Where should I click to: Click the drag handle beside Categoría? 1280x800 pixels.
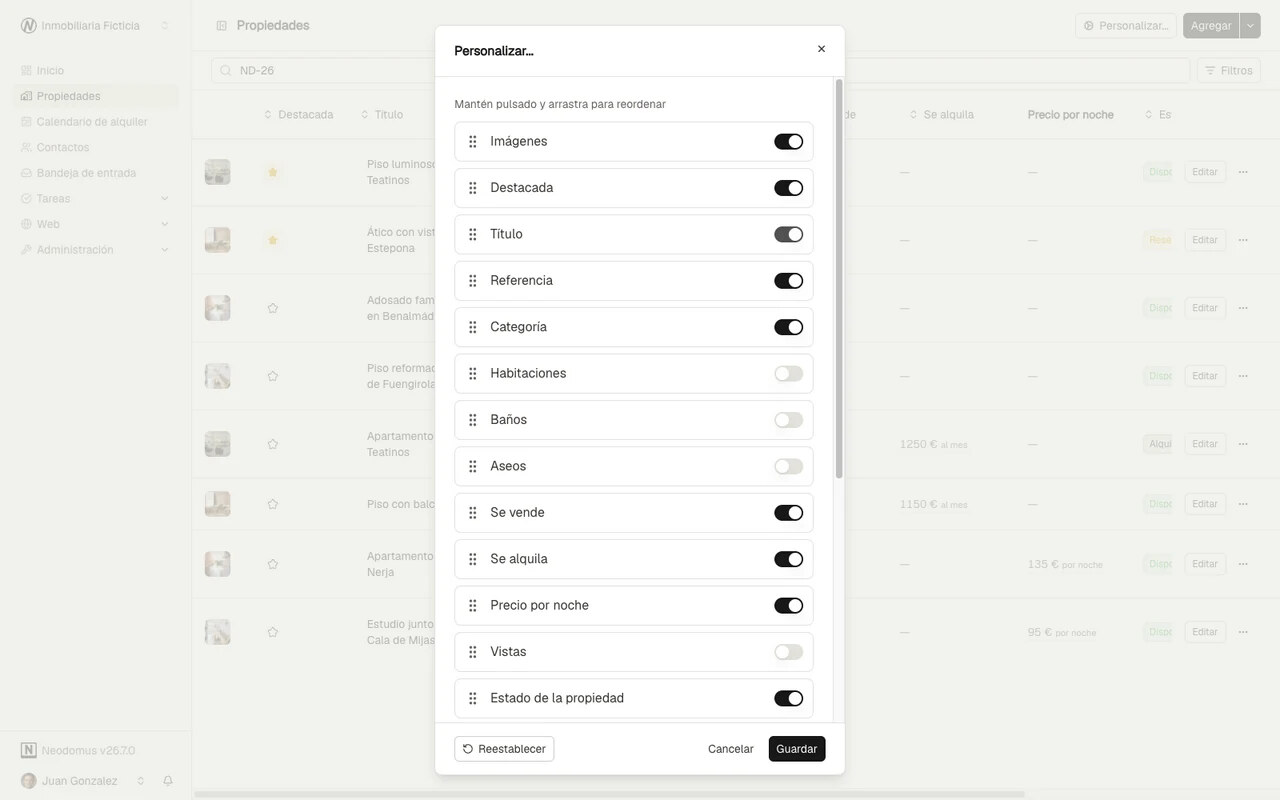click(x=473, y=328)
